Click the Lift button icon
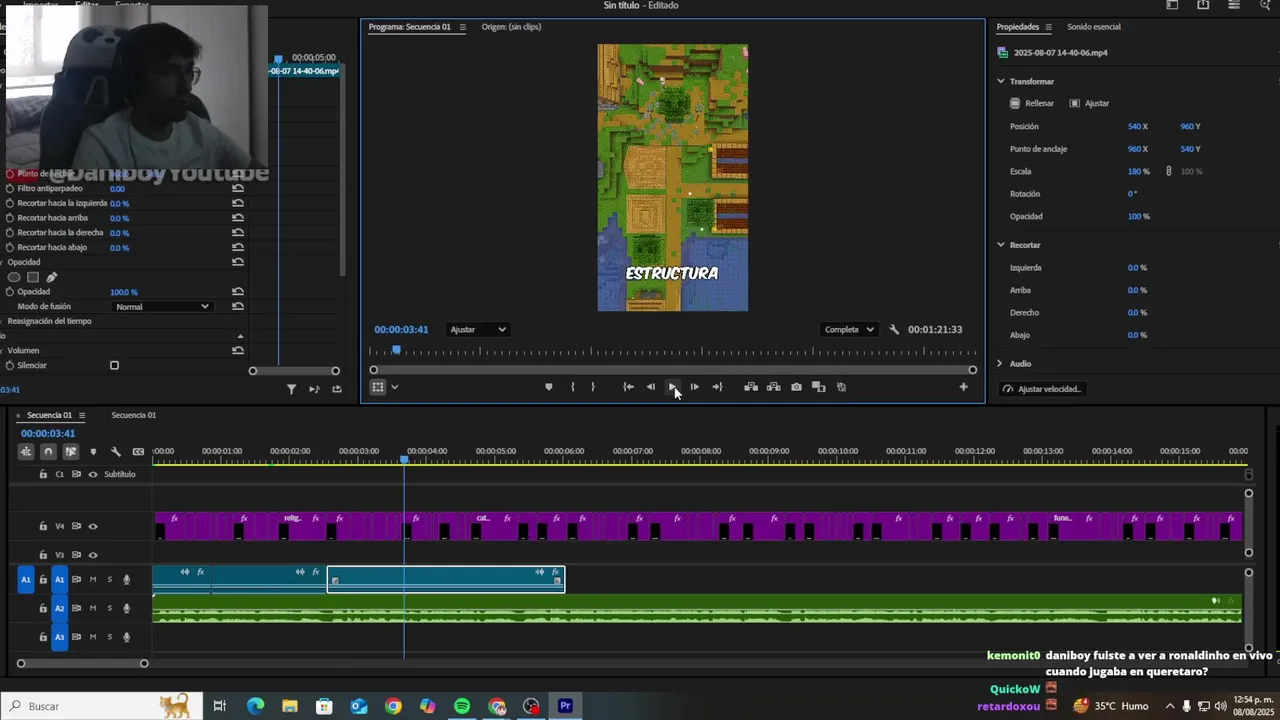Image resolution: width=1280 pixels, height=720 pixels. tap(751, 387)
